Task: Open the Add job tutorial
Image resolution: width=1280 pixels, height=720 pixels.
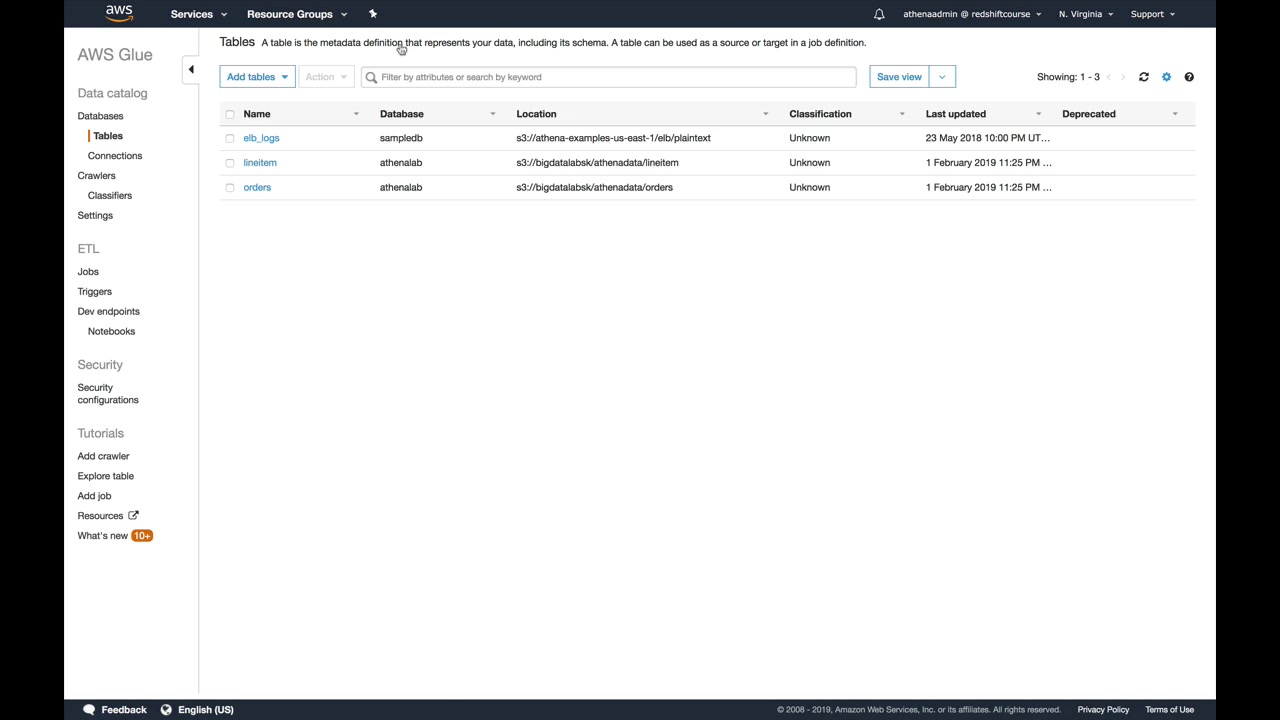Action: pyautogui.click(x=94, y=496)
